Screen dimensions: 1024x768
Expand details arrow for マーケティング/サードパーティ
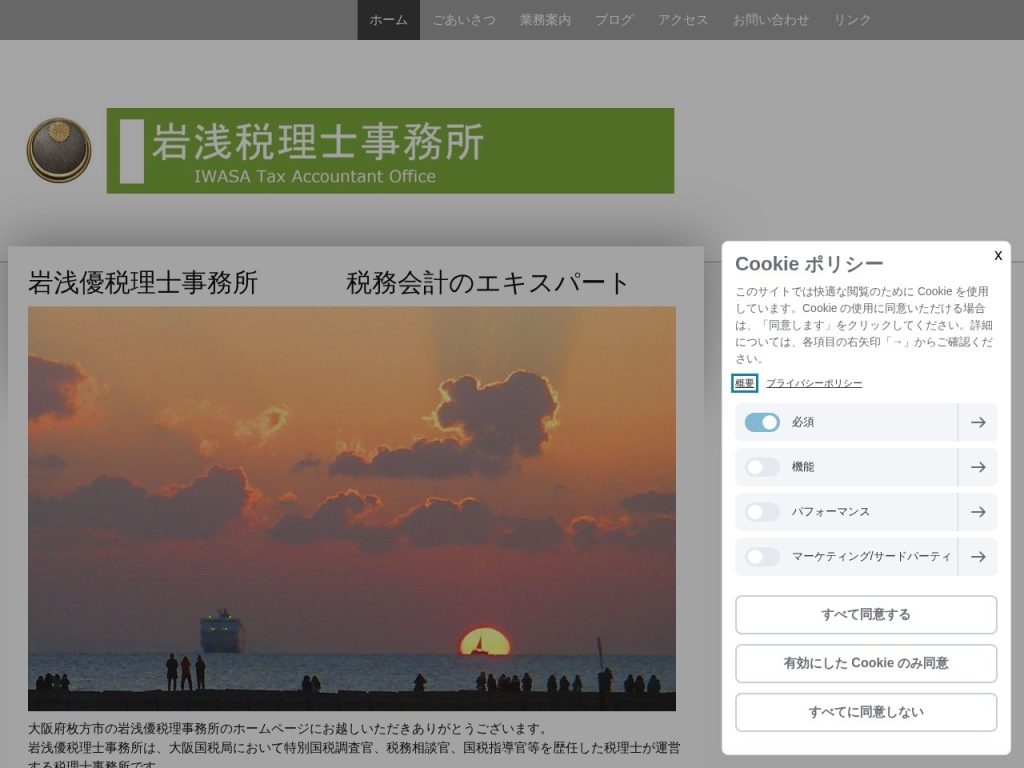(x=978, y=557)
